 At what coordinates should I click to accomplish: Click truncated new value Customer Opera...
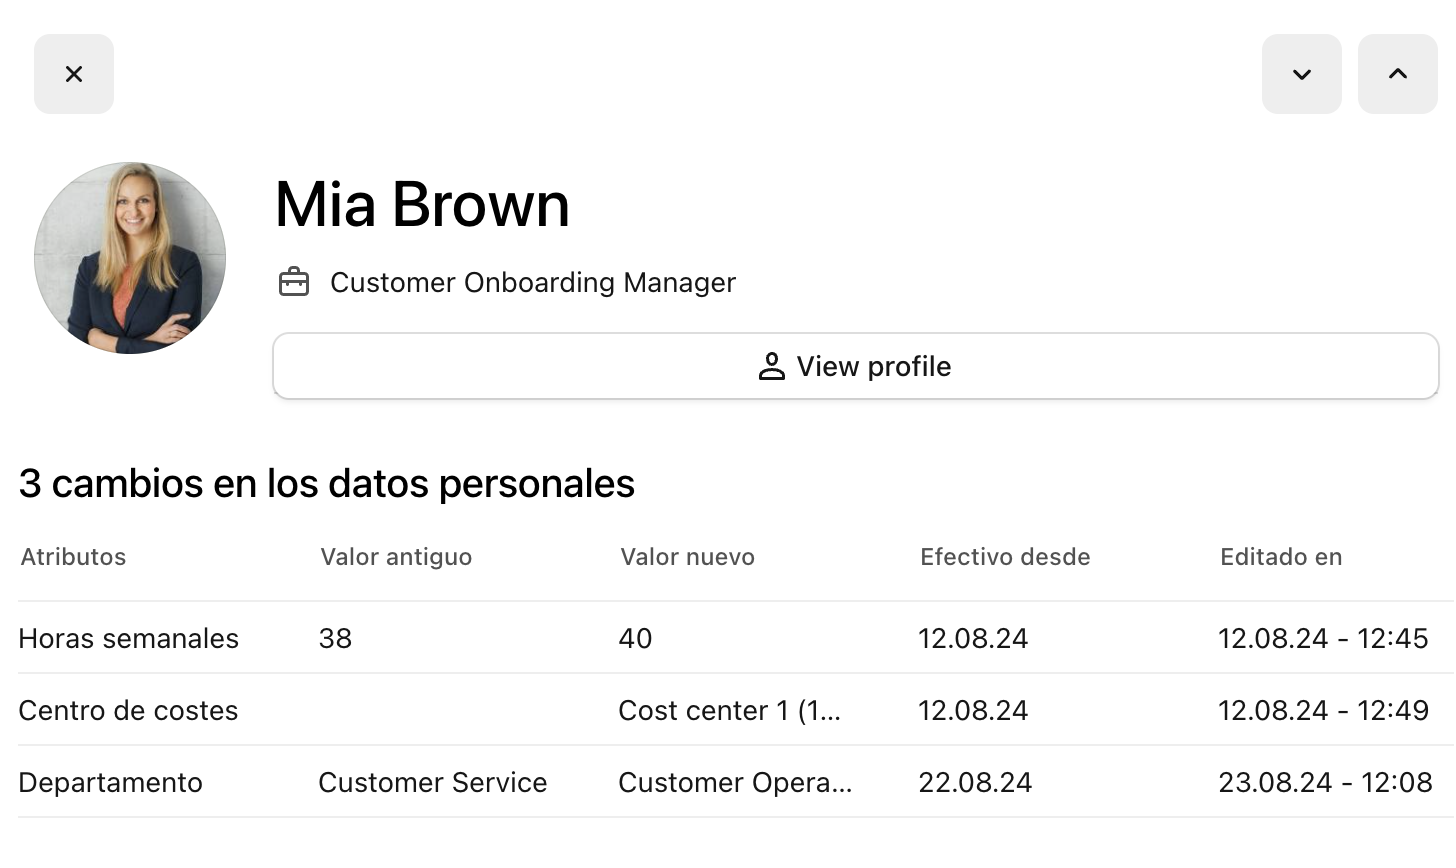[735, 782]
